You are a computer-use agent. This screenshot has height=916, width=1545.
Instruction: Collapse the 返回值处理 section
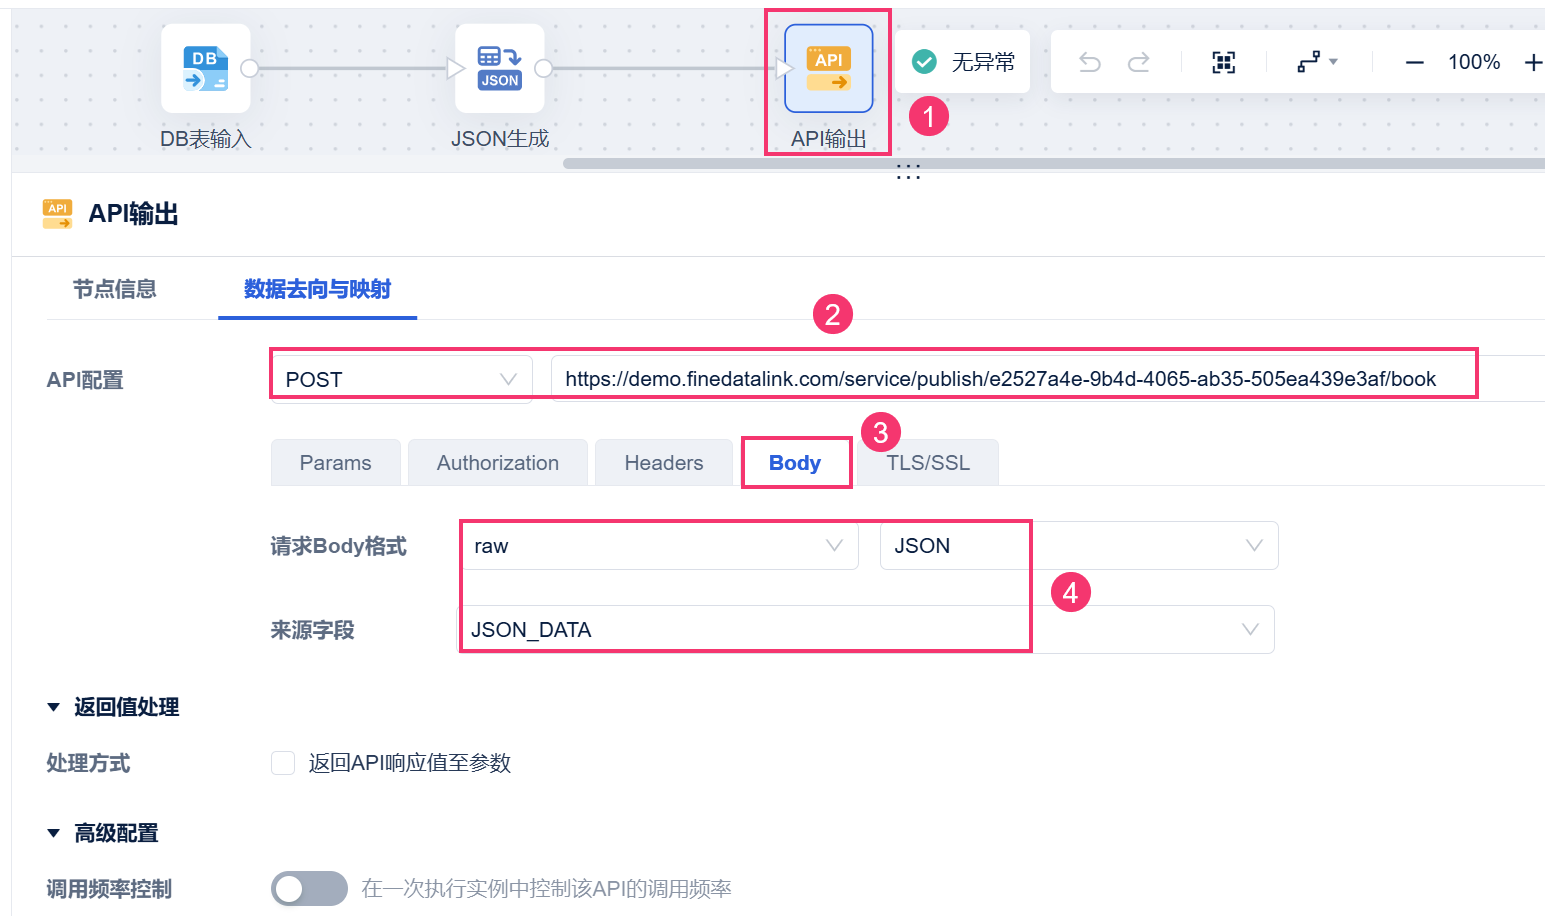(54, 707)
